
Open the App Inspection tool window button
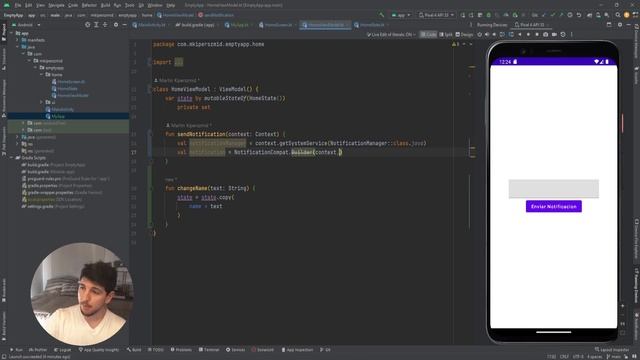point(297,350)
